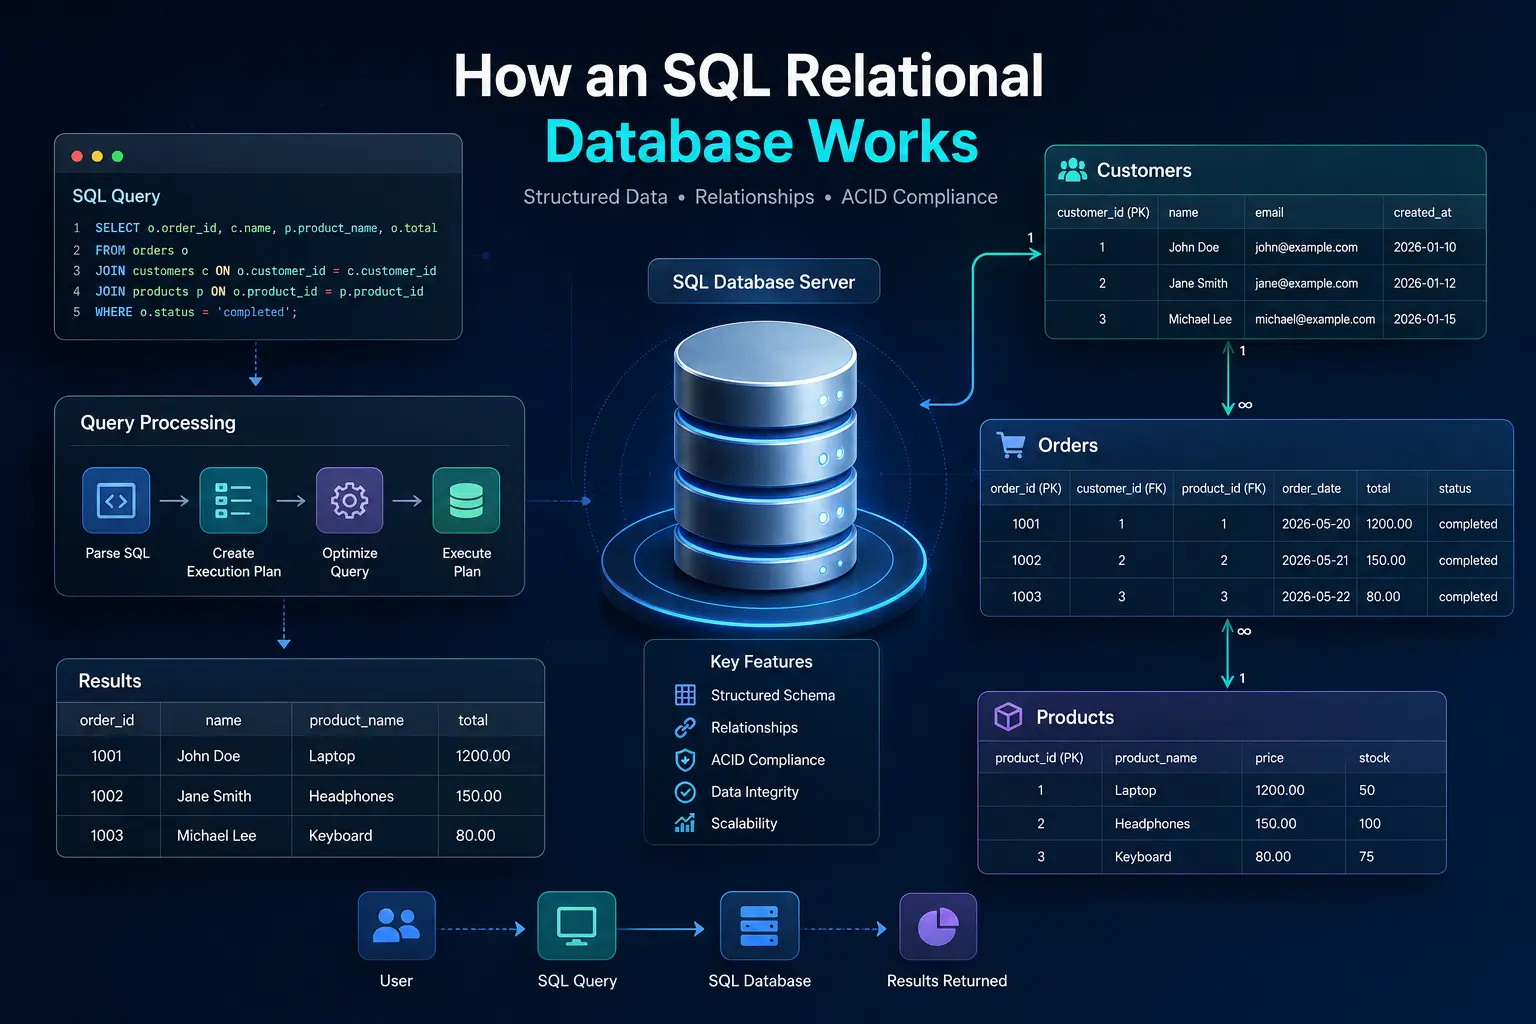This screenshot has width=1536, height=1024.
Task: Click the customer_id (FK) header in Orders
Action: 1121,488
